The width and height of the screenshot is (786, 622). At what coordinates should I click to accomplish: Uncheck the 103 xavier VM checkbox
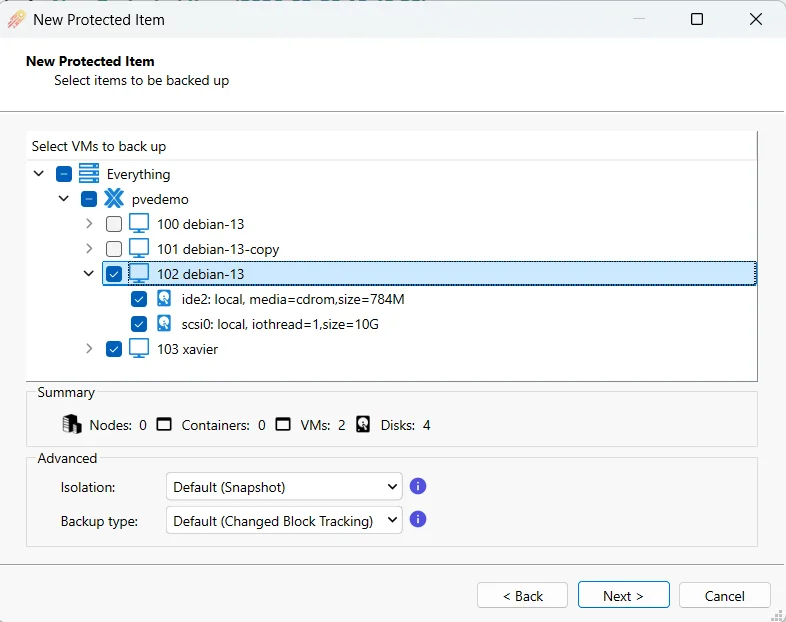pos(114,349)
